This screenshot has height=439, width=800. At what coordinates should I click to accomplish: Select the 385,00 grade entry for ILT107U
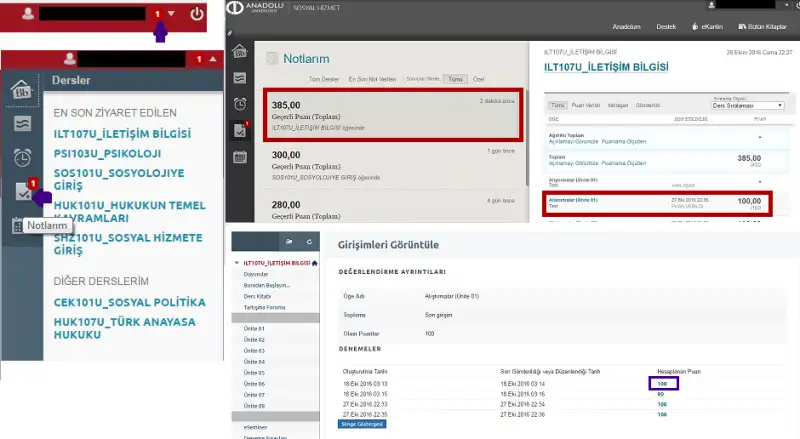click(392, 115)
